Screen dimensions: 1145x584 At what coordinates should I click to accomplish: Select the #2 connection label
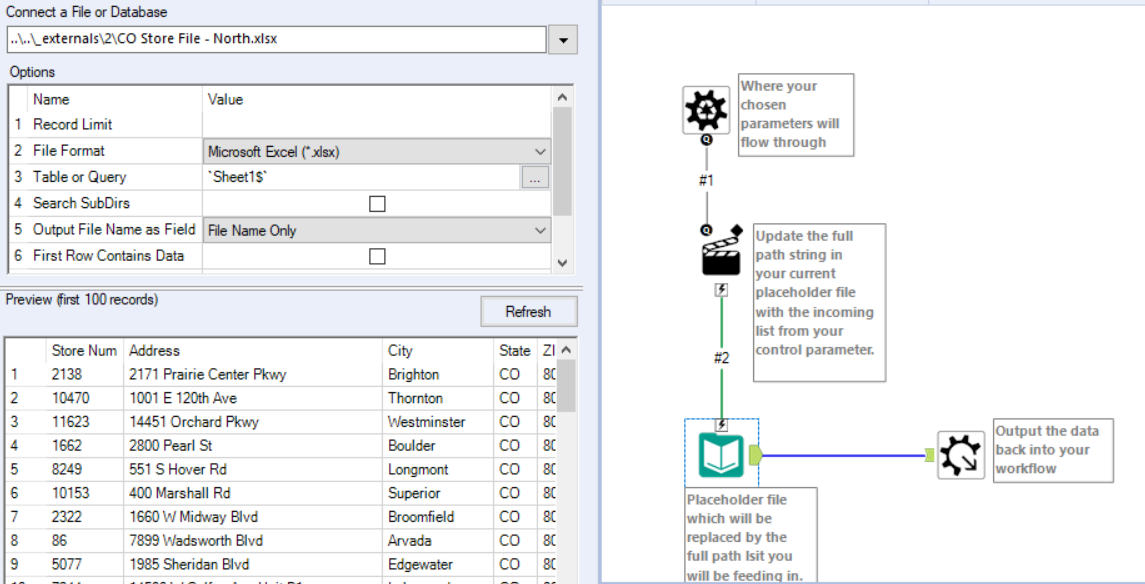click(x=720, y=358)
